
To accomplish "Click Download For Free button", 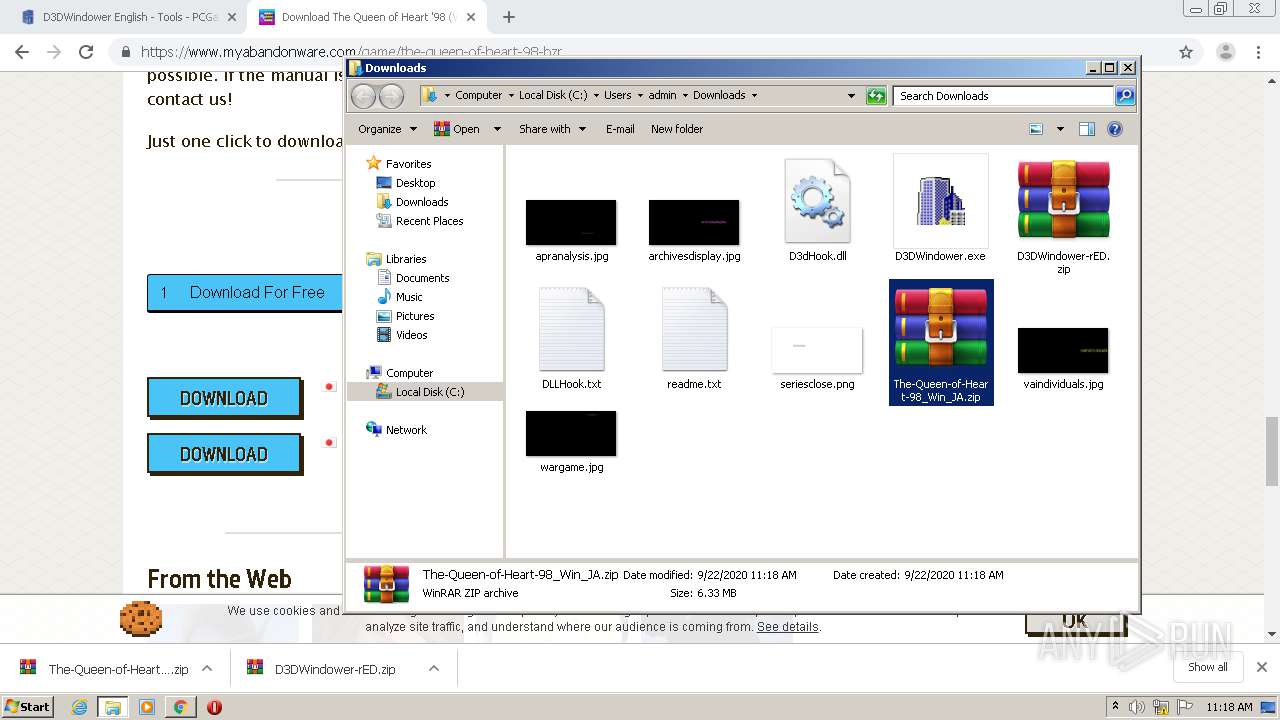I will (245, 292).
